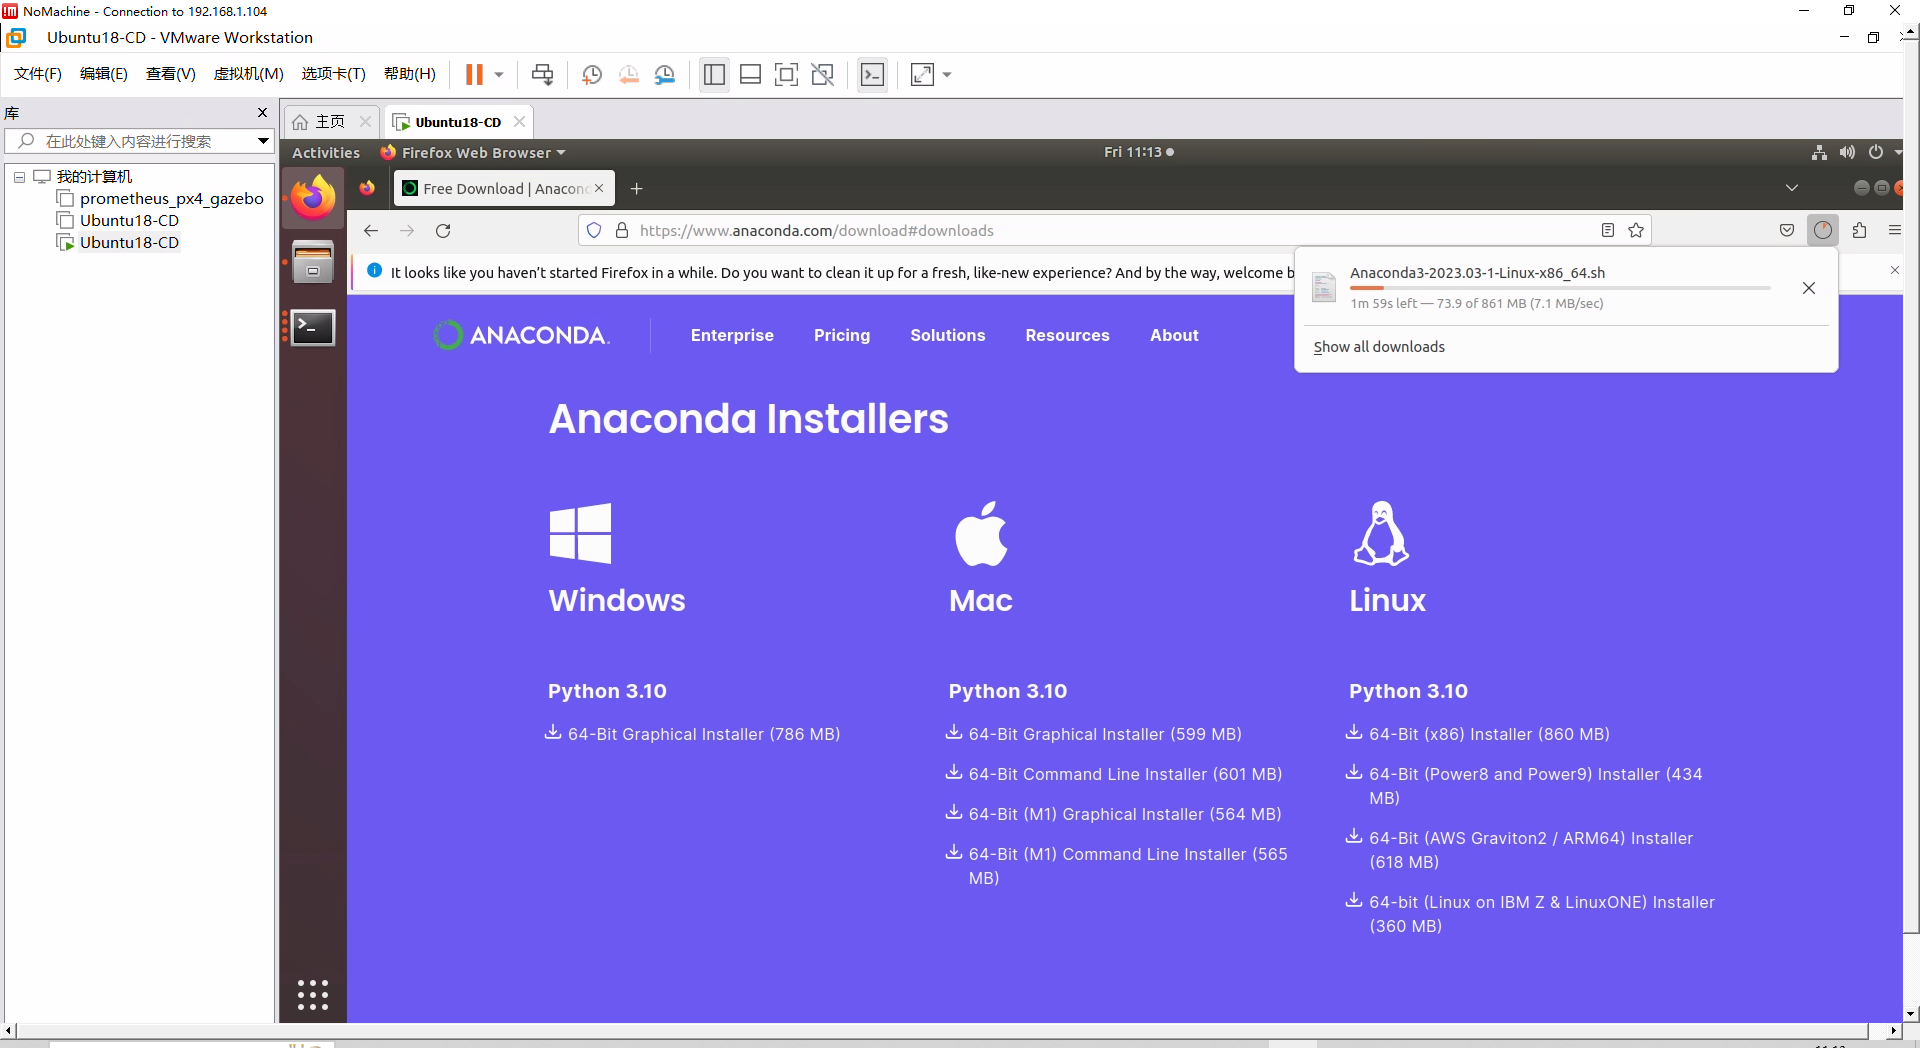The image size is (1920, 1048).
Task: Switch to Unity mode icon
Action: point(823,75)
